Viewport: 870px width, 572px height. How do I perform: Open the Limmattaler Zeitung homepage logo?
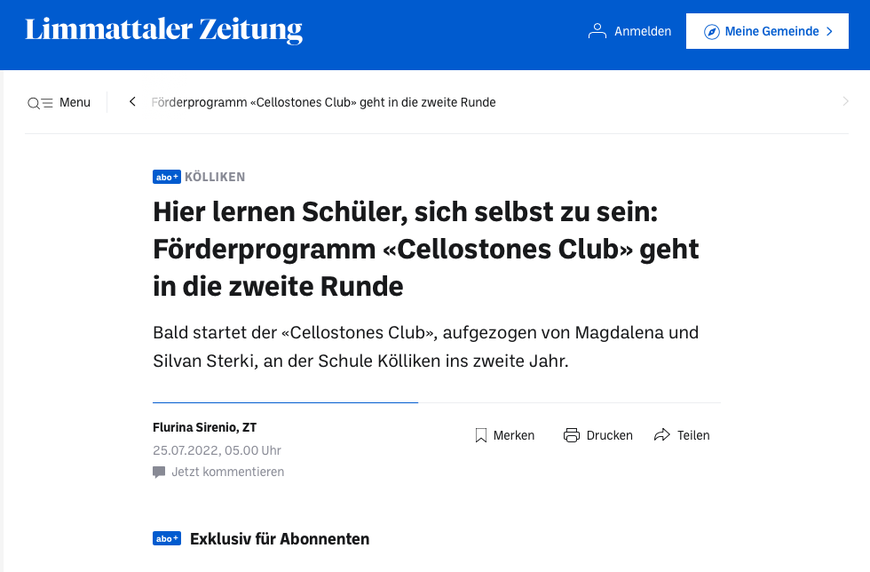pyautogui.click(x=164, y=30)
